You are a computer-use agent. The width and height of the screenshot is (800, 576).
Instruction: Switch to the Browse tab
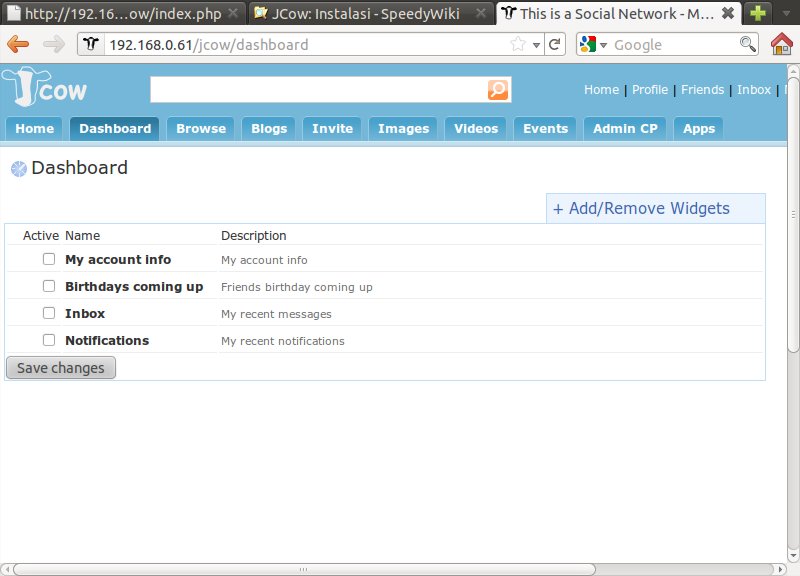[201, 128]
